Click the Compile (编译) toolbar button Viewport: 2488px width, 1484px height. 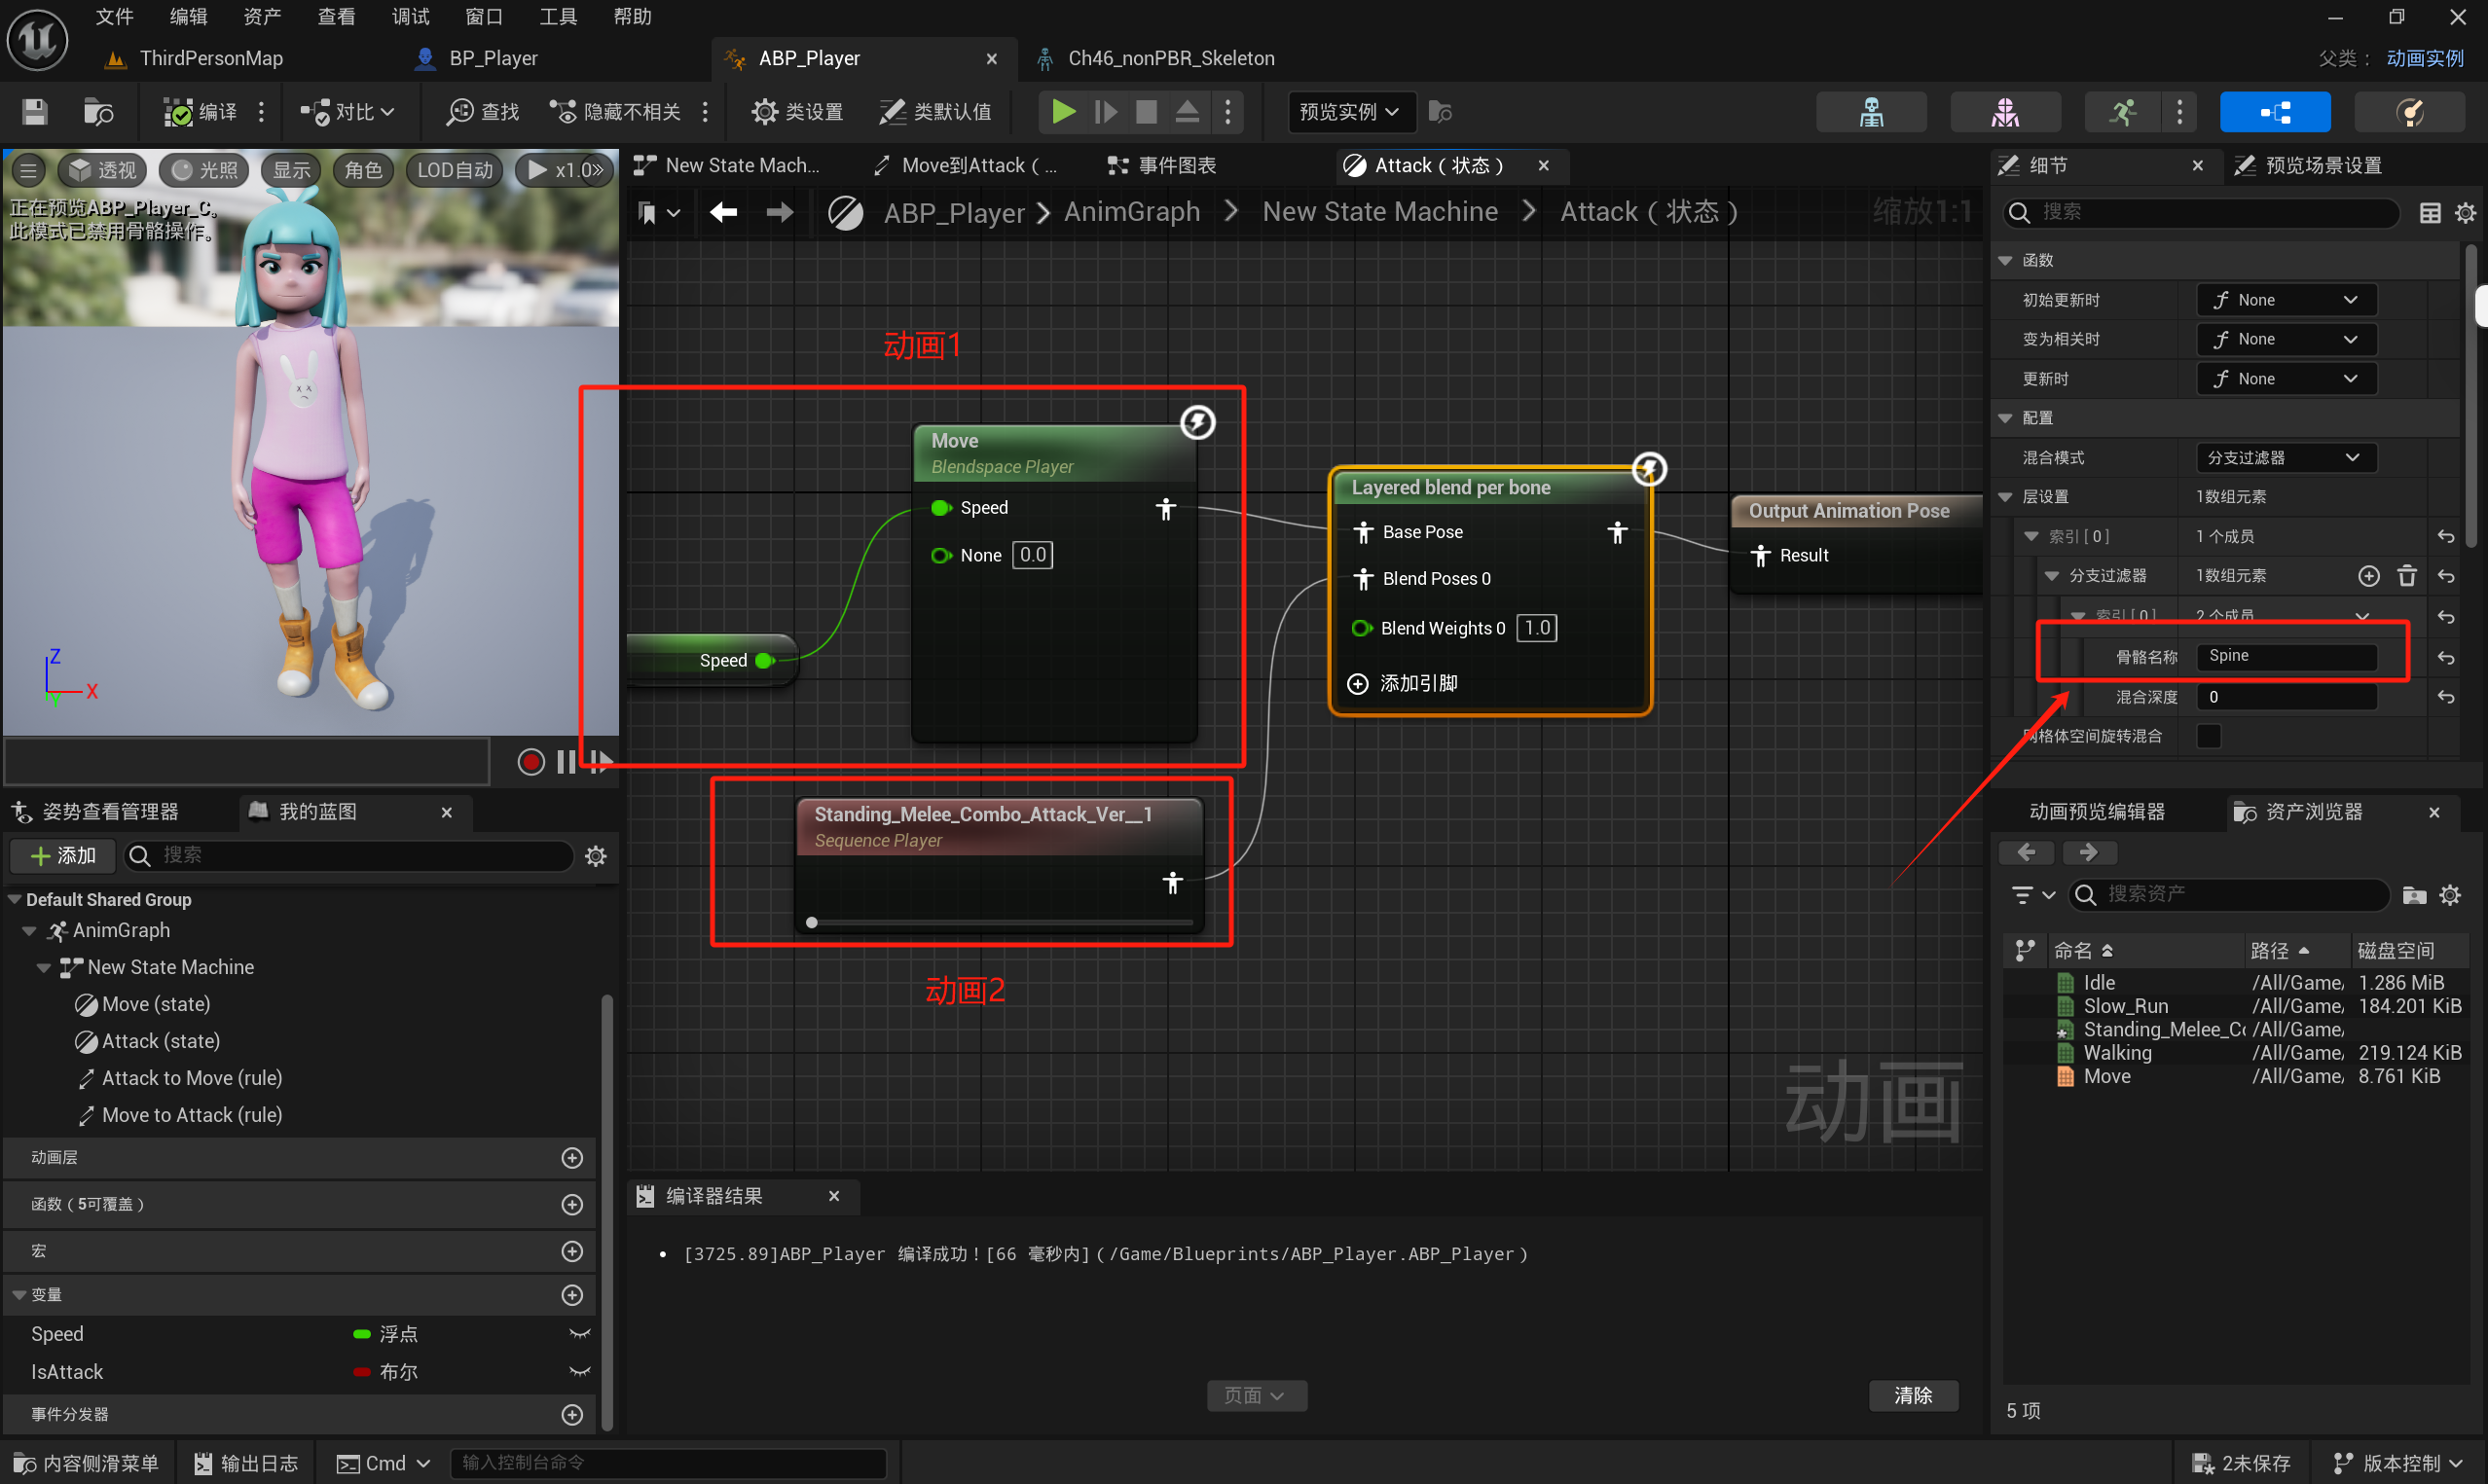[x=200, y=112]
